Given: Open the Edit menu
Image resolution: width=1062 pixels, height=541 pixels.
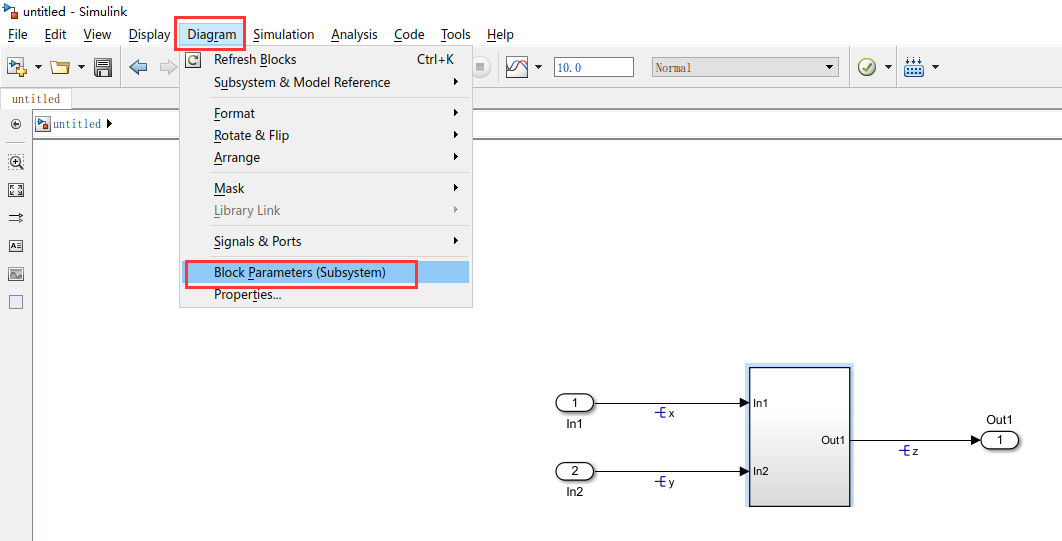Looking at the screenshot, I should tap(56, 35).
